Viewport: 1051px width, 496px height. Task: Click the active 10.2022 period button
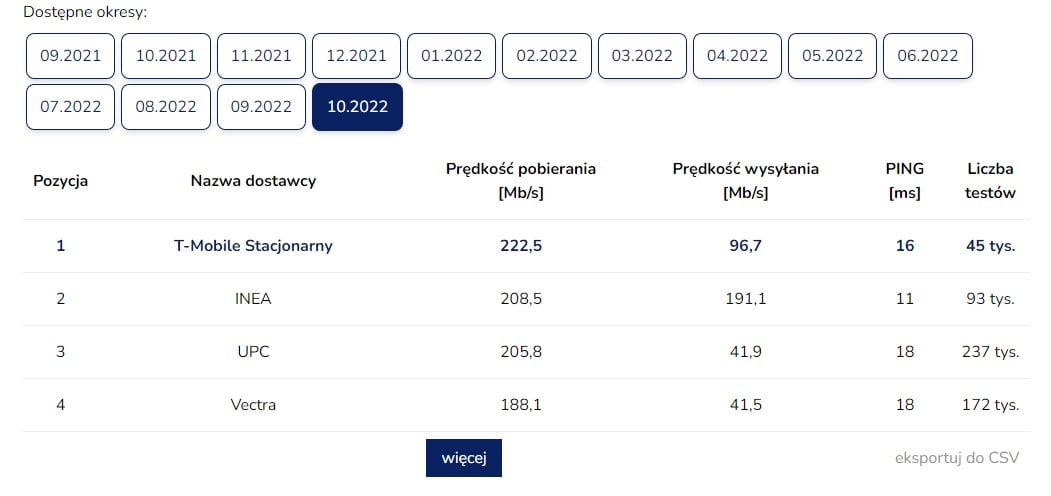[x=357, y=107]
